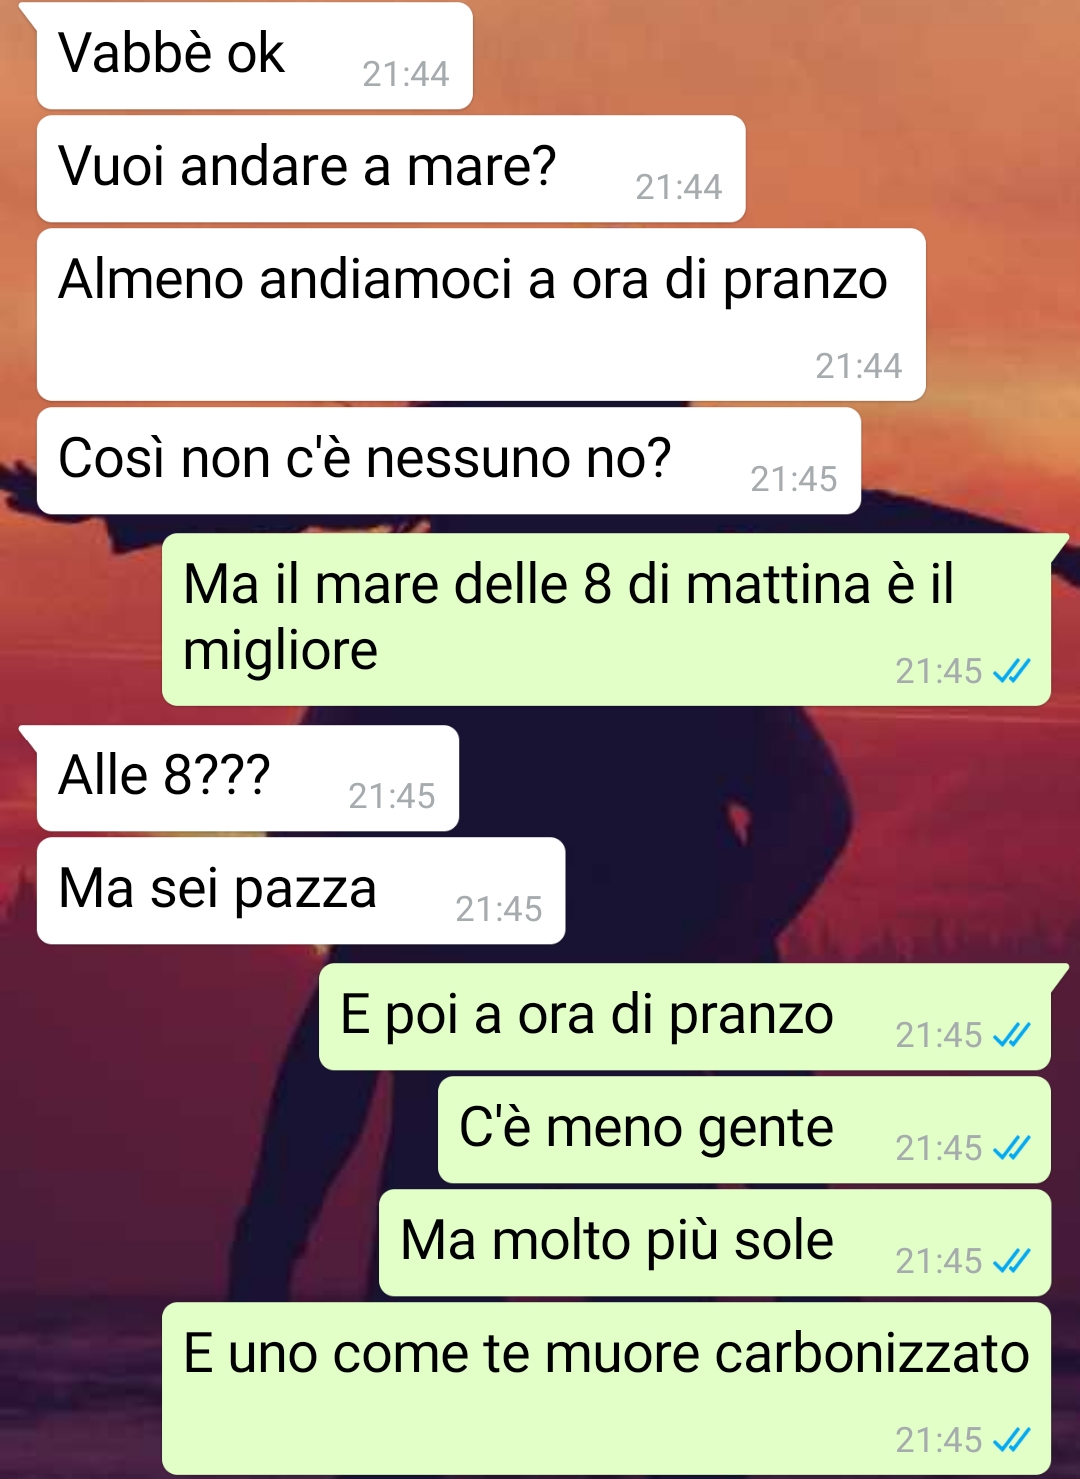Click the timestamp on 'Alle 8???' message

[x=391, y=796]
